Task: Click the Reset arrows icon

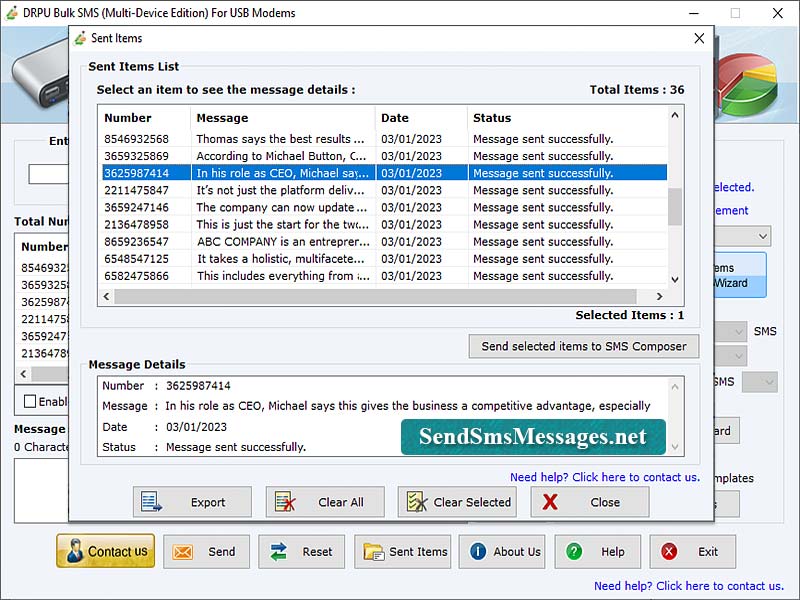Action: coord(278,551)
